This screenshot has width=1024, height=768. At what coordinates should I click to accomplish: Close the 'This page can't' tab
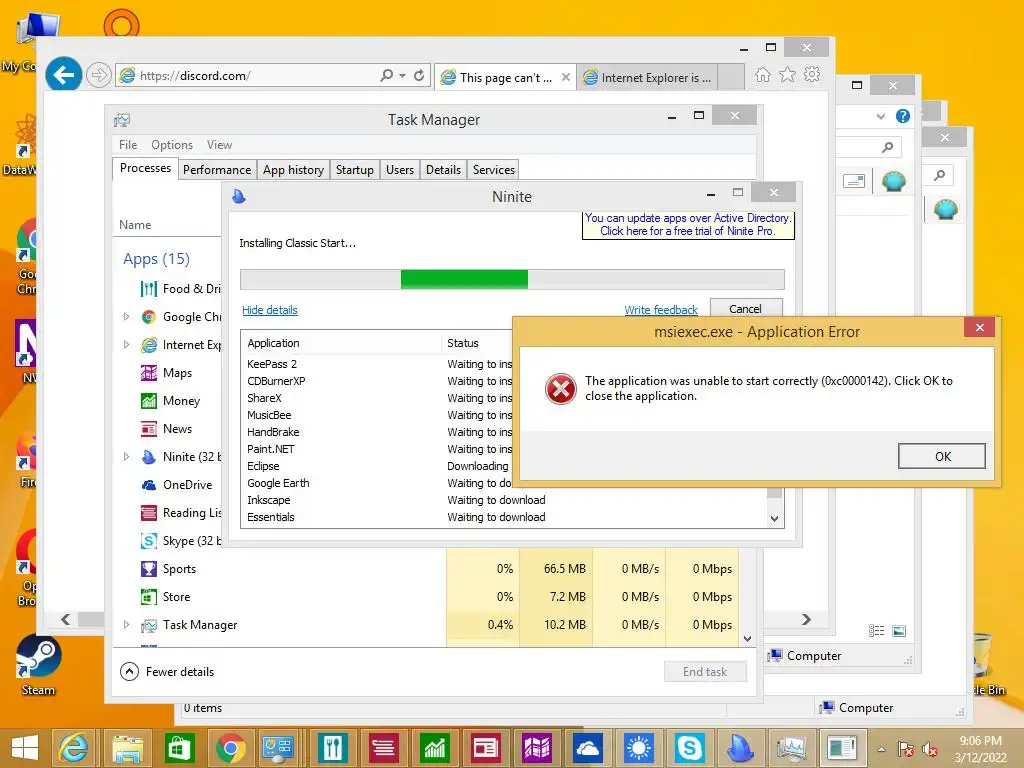566,77
